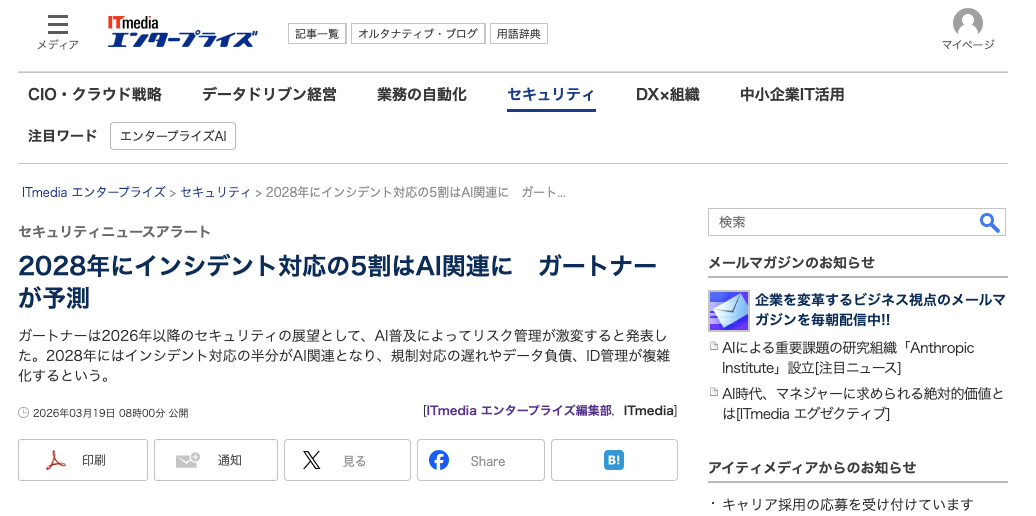This screenshot has width=1036, height=516.
Task: Click the PDF 印刷 print button
Action: click(83, 460)
